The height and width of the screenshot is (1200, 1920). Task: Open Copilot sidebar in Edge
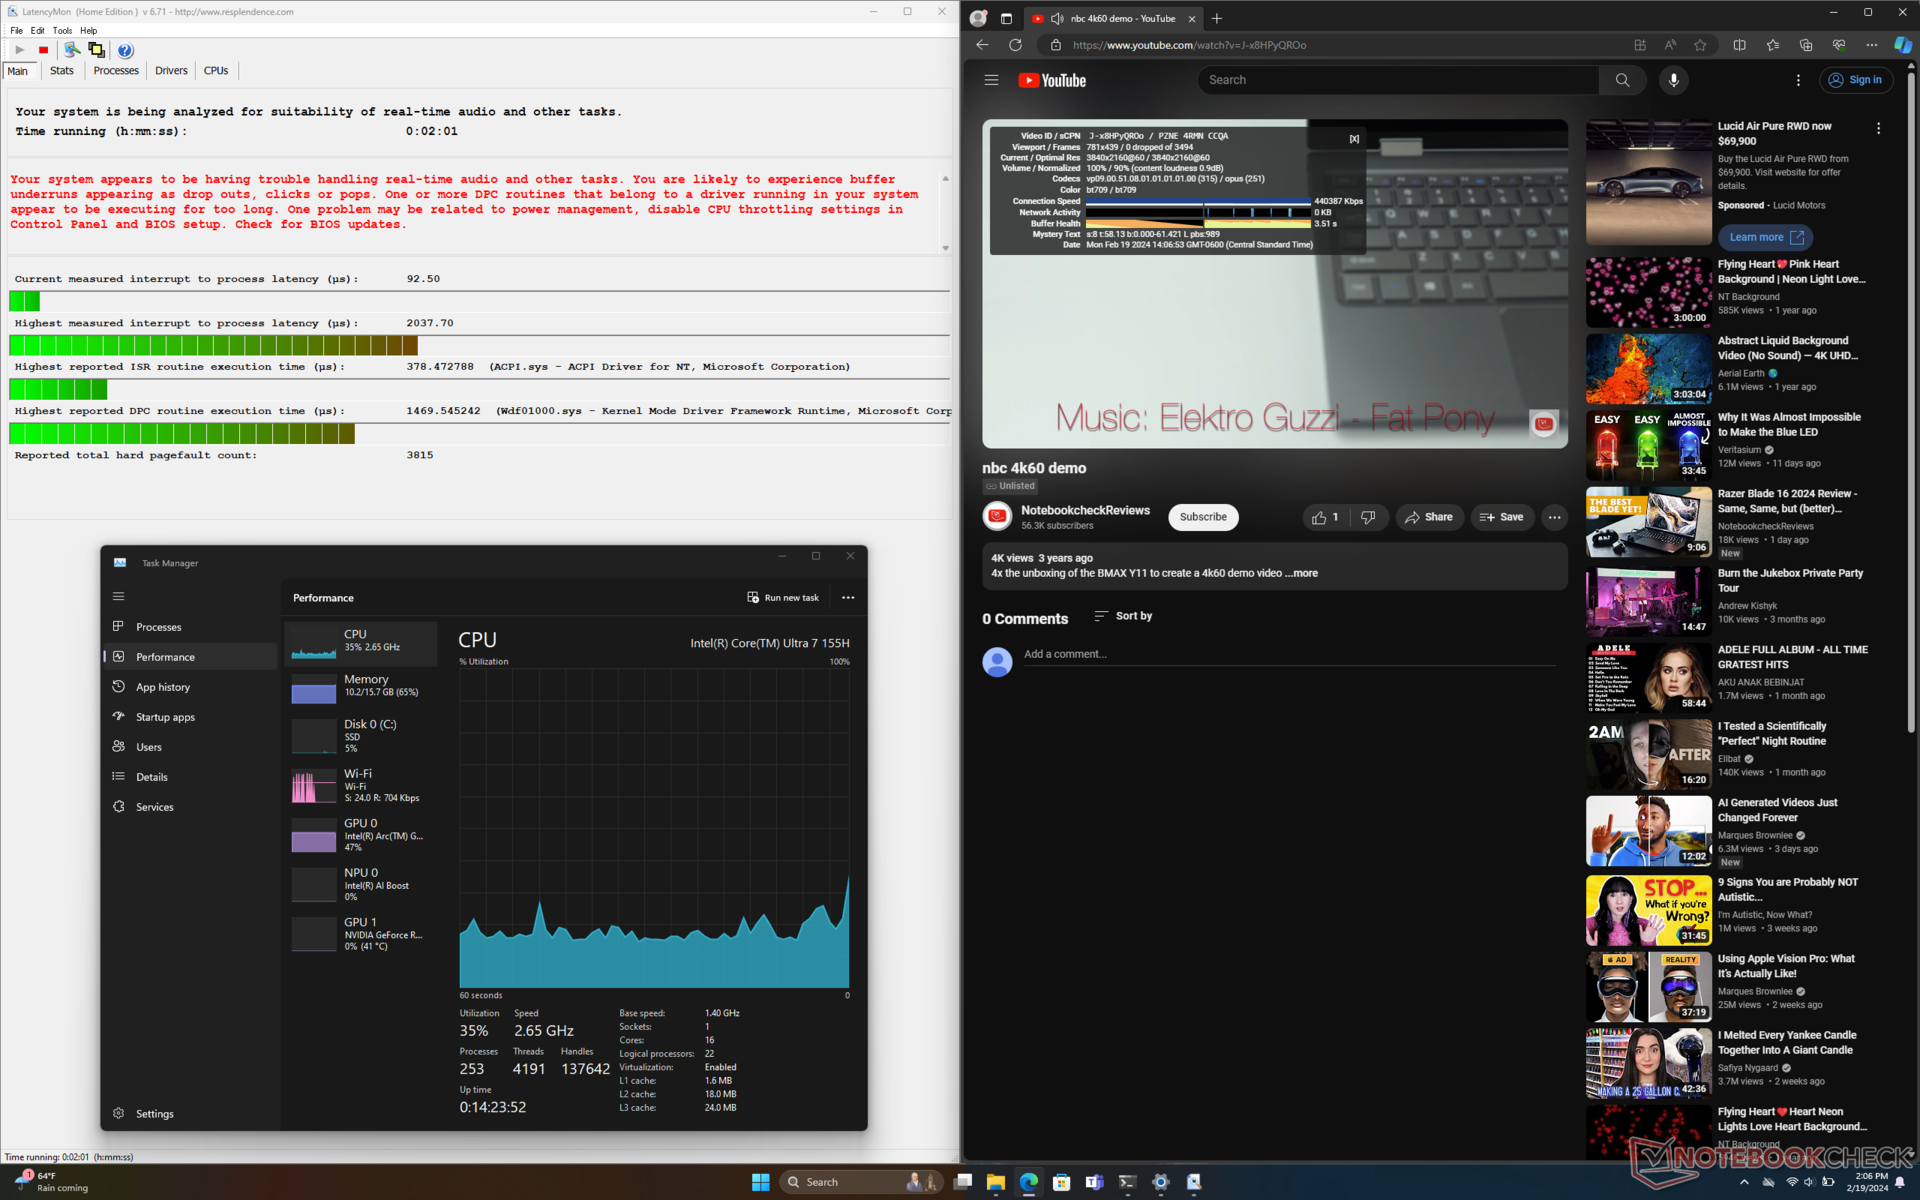[1902, 45]
